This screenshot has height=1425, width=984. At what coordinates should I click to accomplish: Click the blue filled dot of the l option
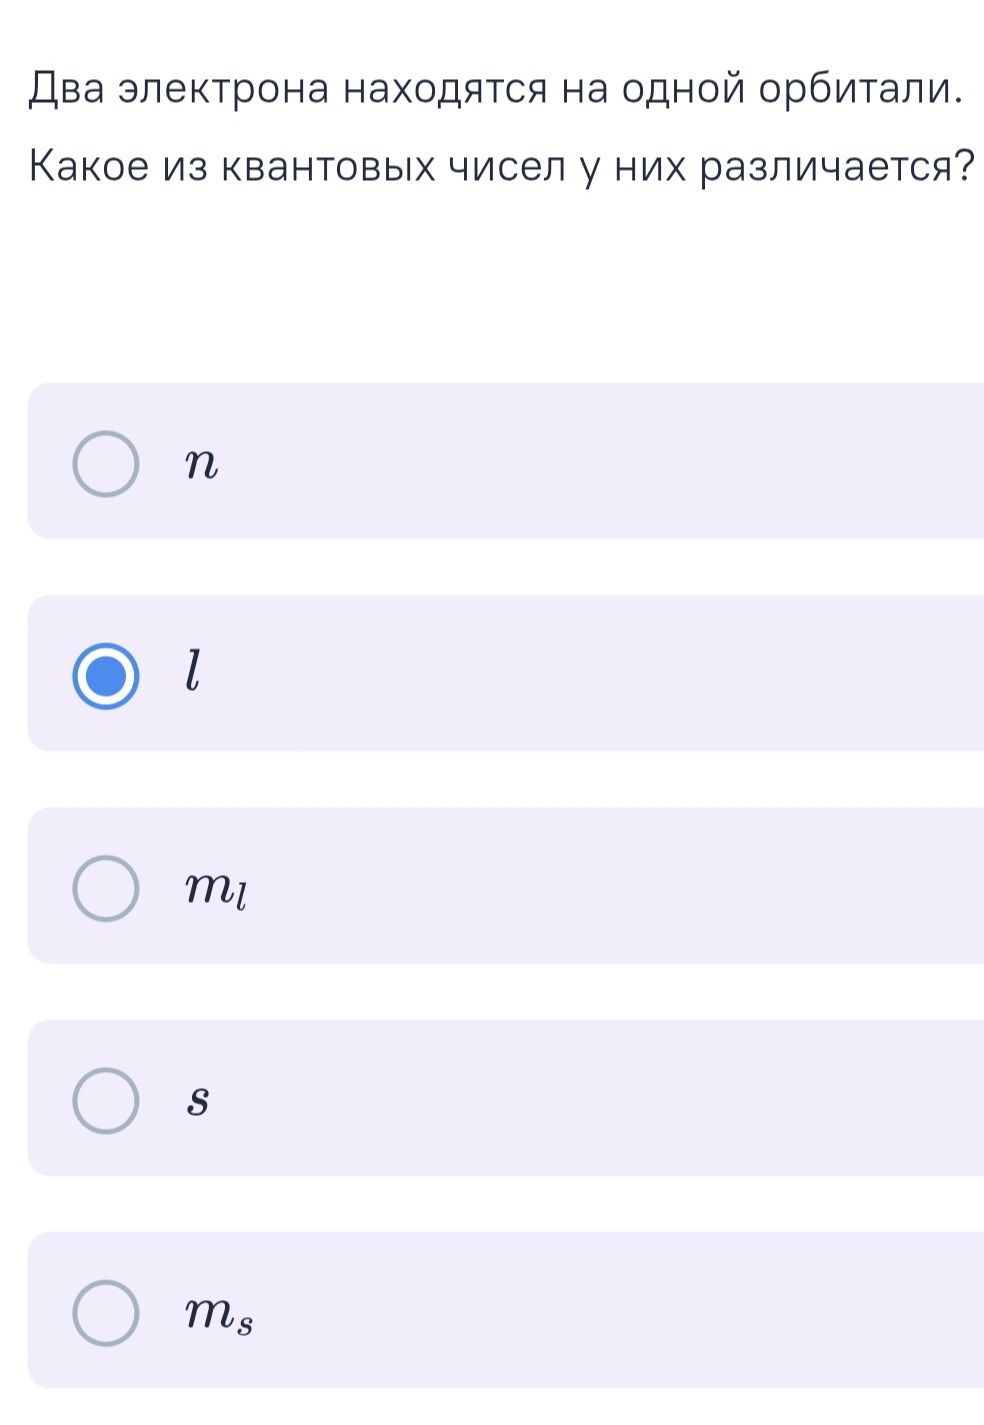(x=106, y=677)
